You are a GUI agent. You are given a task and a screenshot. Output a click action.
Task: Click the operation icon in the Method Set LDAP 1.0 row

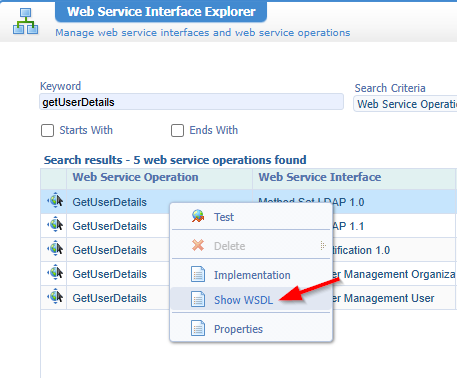[x=55, y=201]
